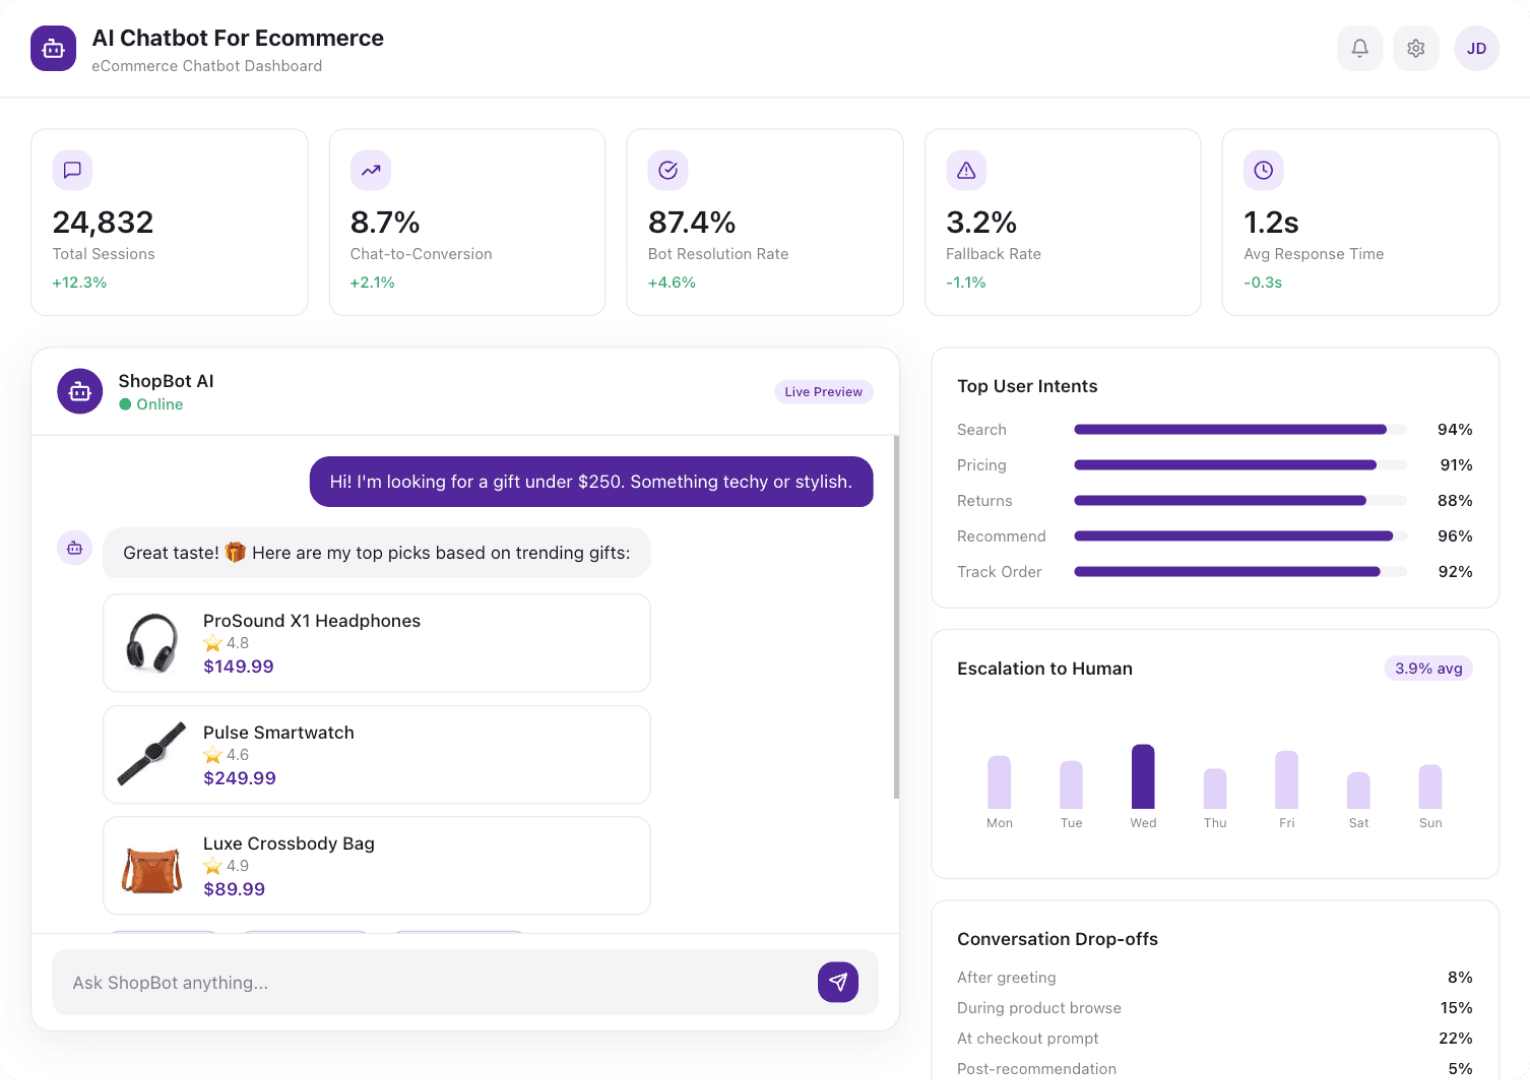Click the ShopBot robot icon in the header
Screen dimensions: 1530x1080
click(53, 48)
